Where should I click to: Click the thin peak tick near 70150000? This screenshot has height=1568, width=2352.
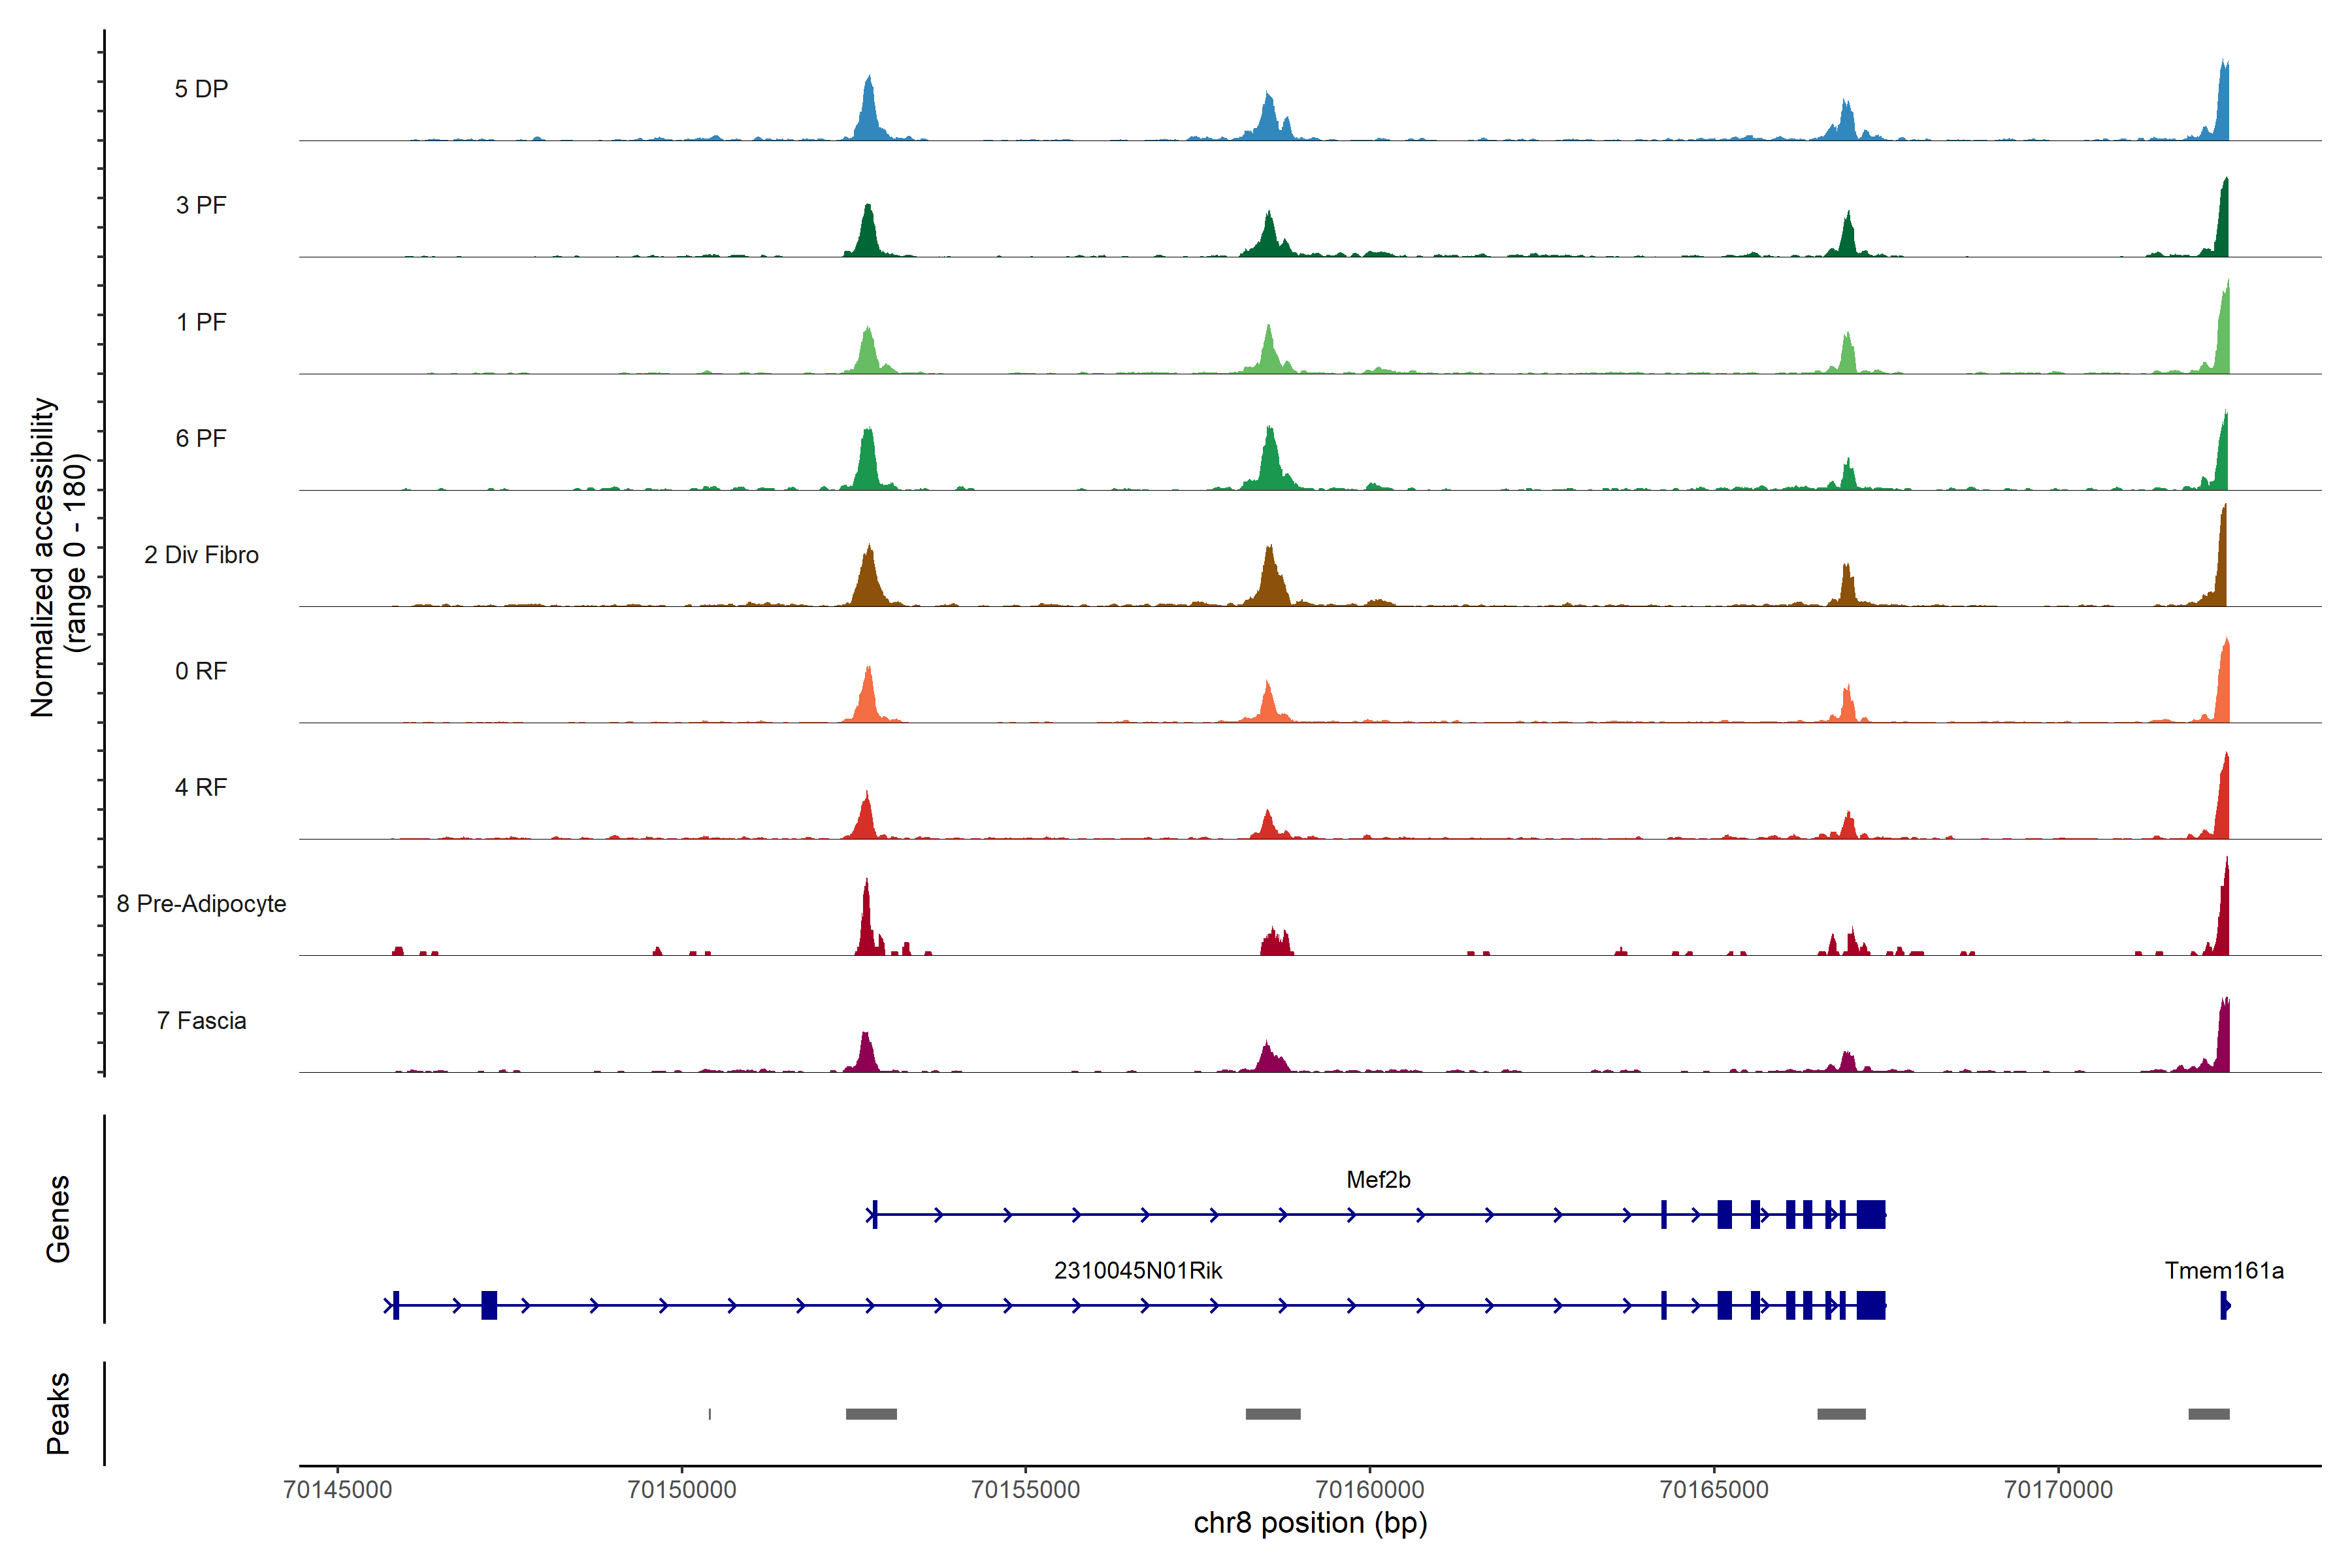pyautogui.click(x=709, y=1413)
